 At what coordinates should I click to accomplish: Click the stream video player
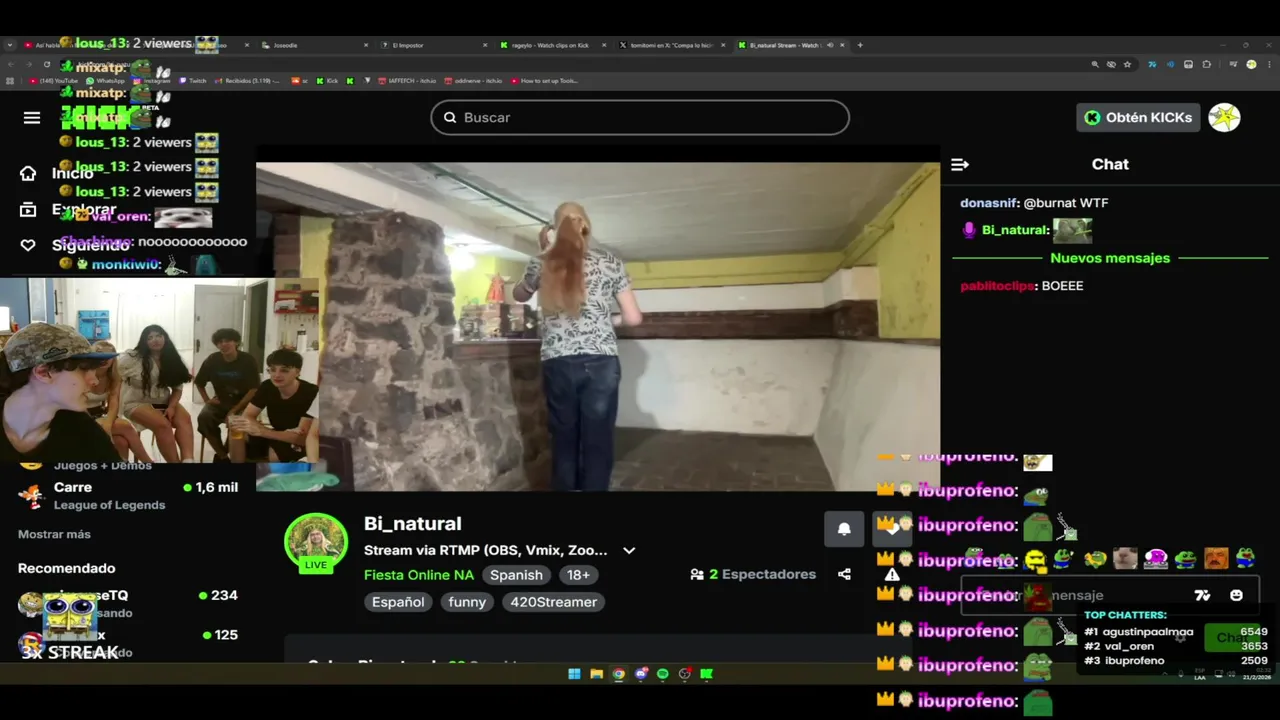point(598,326)
